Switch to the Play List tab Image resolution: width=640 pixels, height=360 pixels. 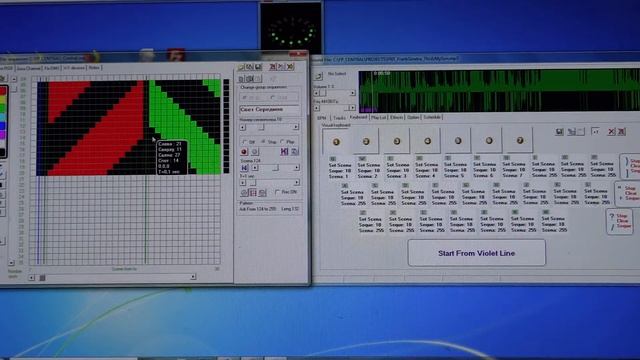[x=378, y=117]
